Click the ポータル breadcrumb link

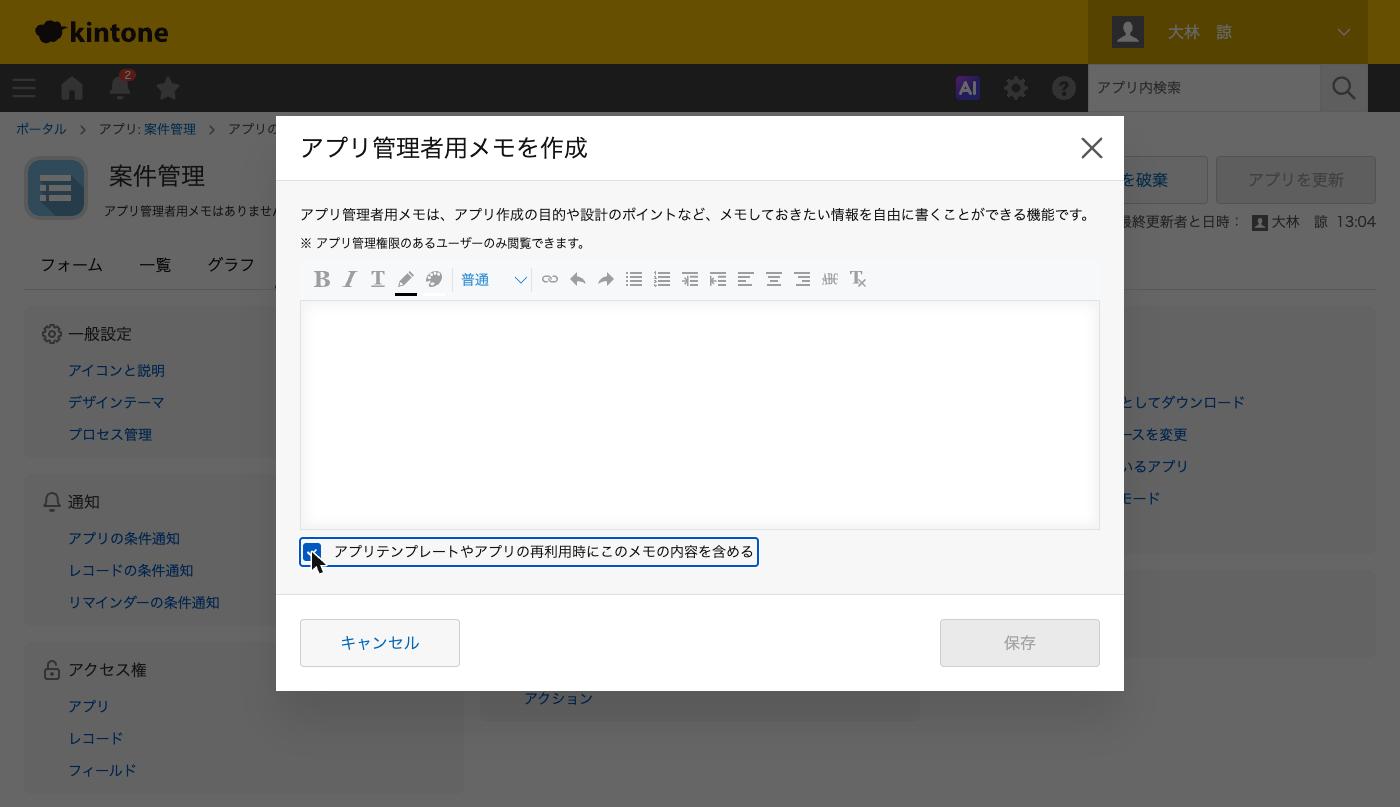click(x=41, y=129)
